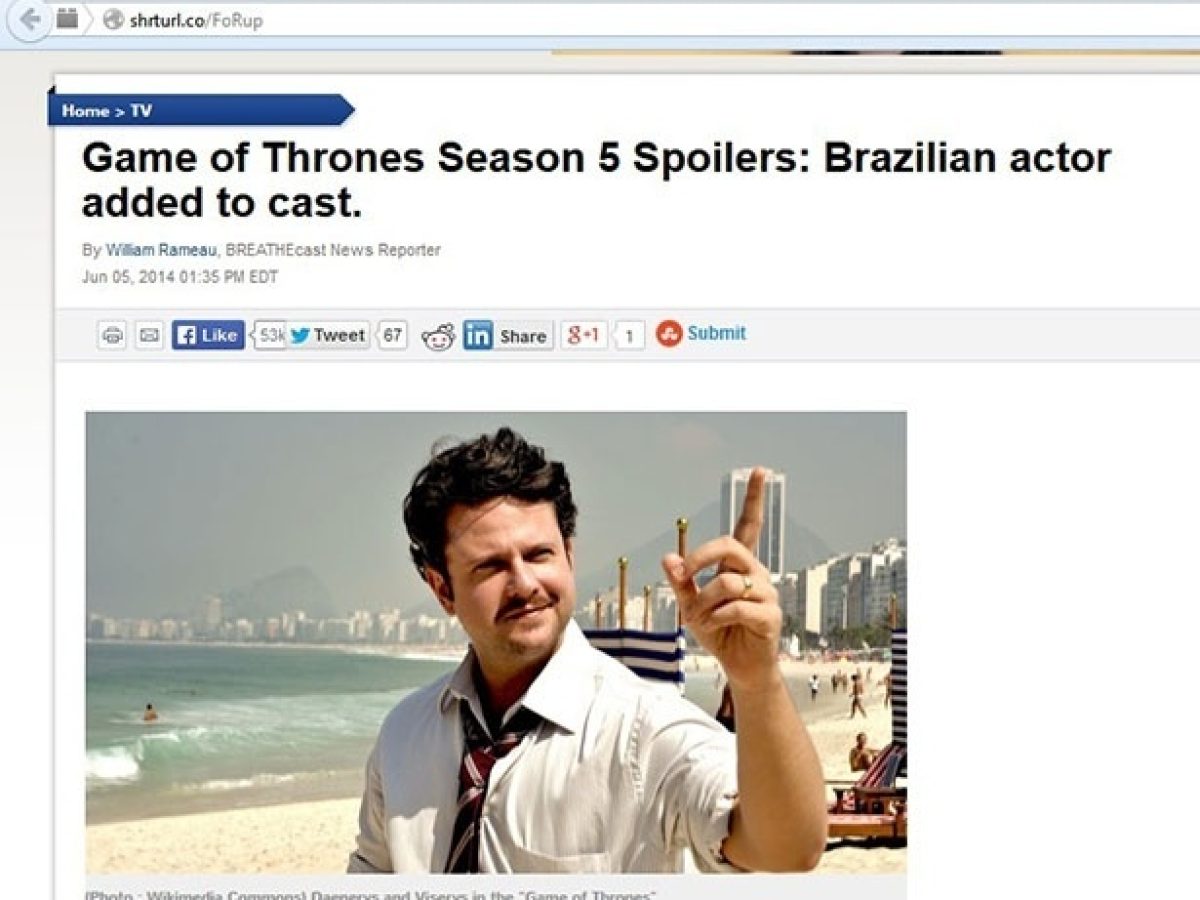Click the Twitter Tweet button
Viewport: 1200px width, 900px height.
pyautogui.click(x=329, y=335)
